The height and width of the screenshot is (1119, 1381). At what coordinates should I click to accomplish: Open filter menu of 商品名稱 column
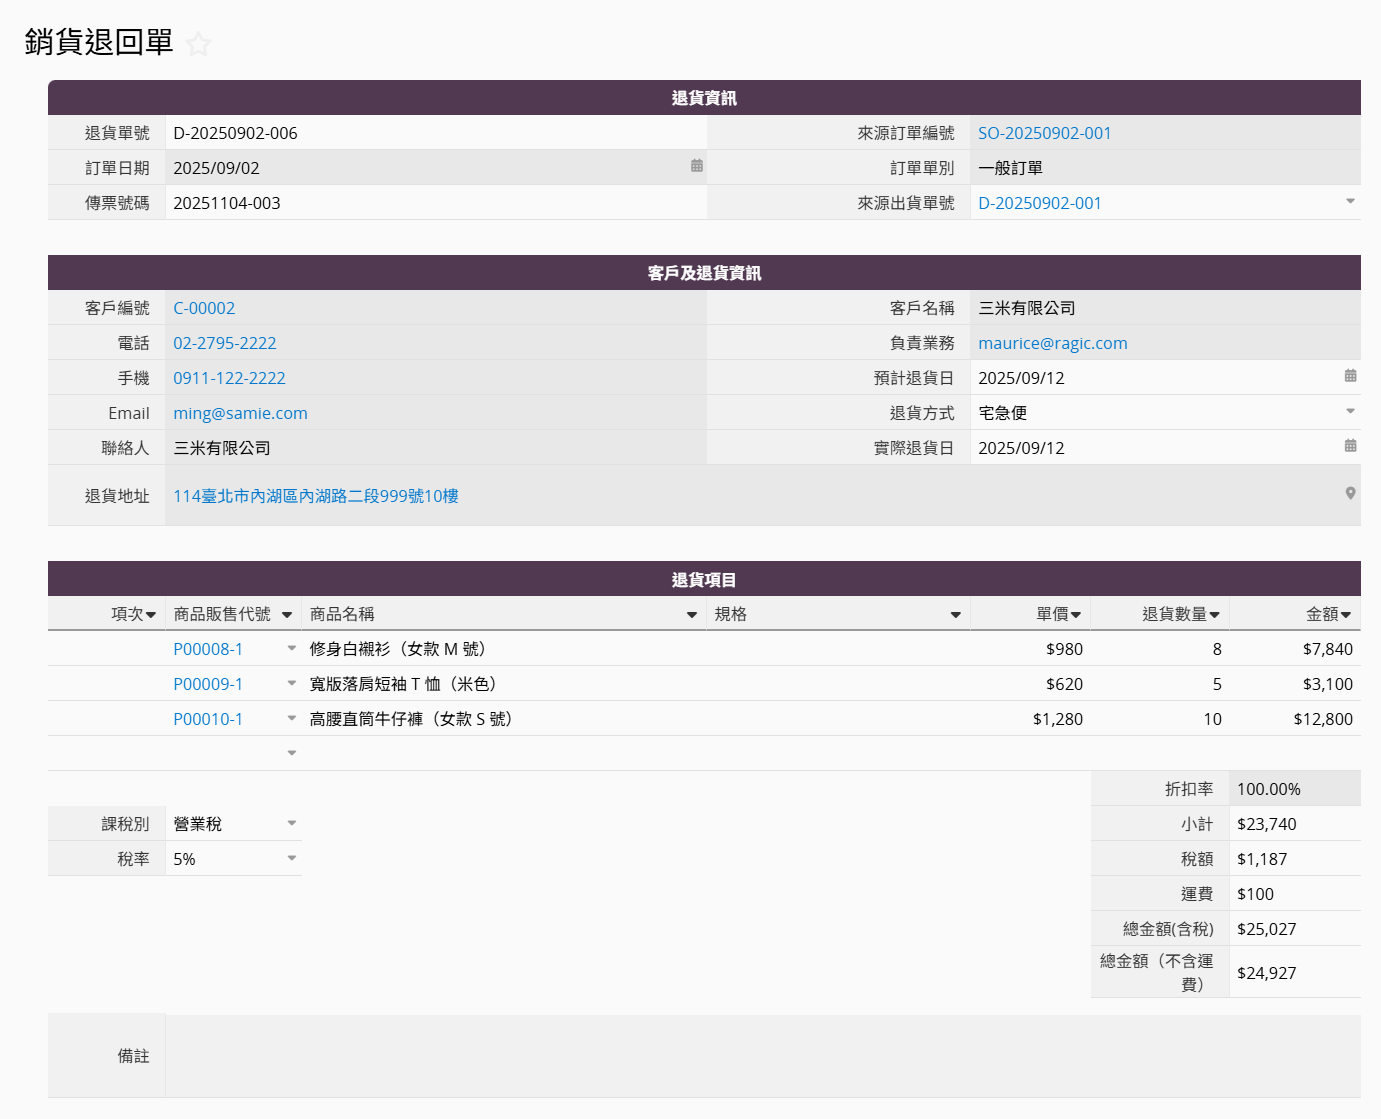pyautogui.click(x=691, y=615)
